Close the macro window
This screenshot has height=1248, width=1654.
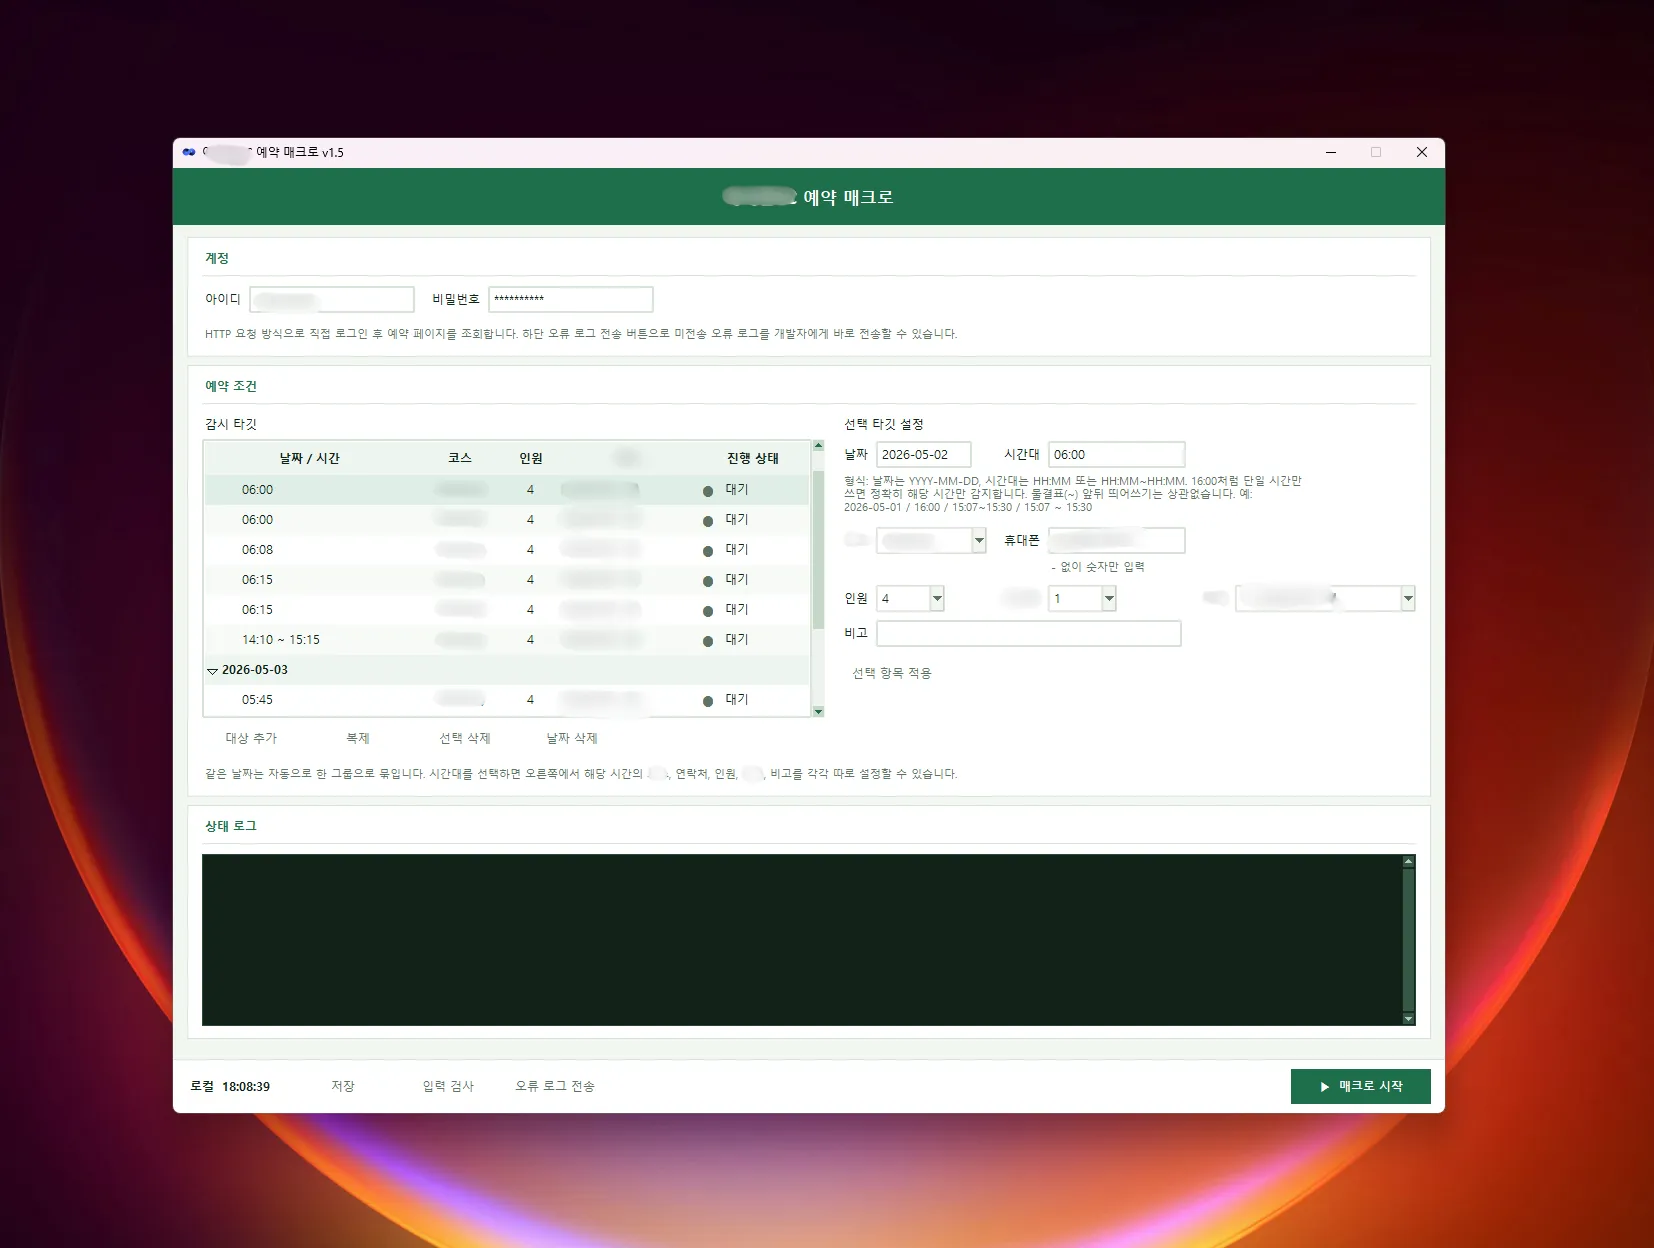1421,152
